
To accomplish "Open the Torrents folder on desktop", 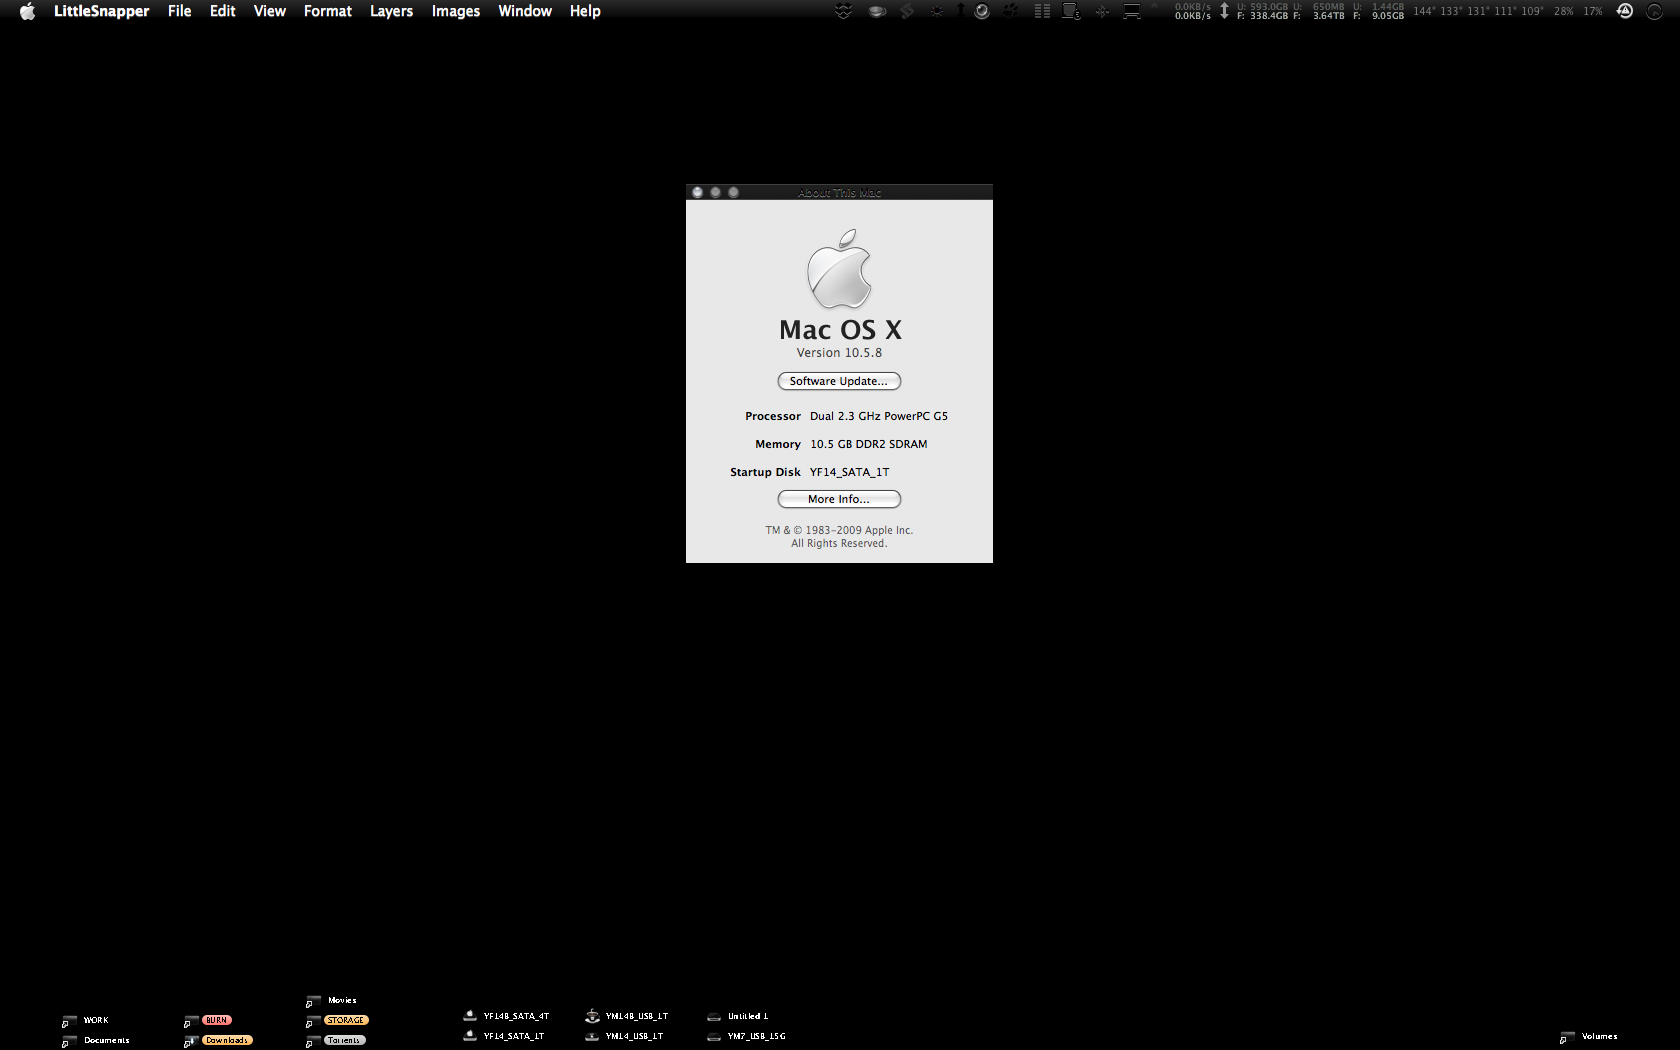I will pyautogui.click(x=336, y=1040).
